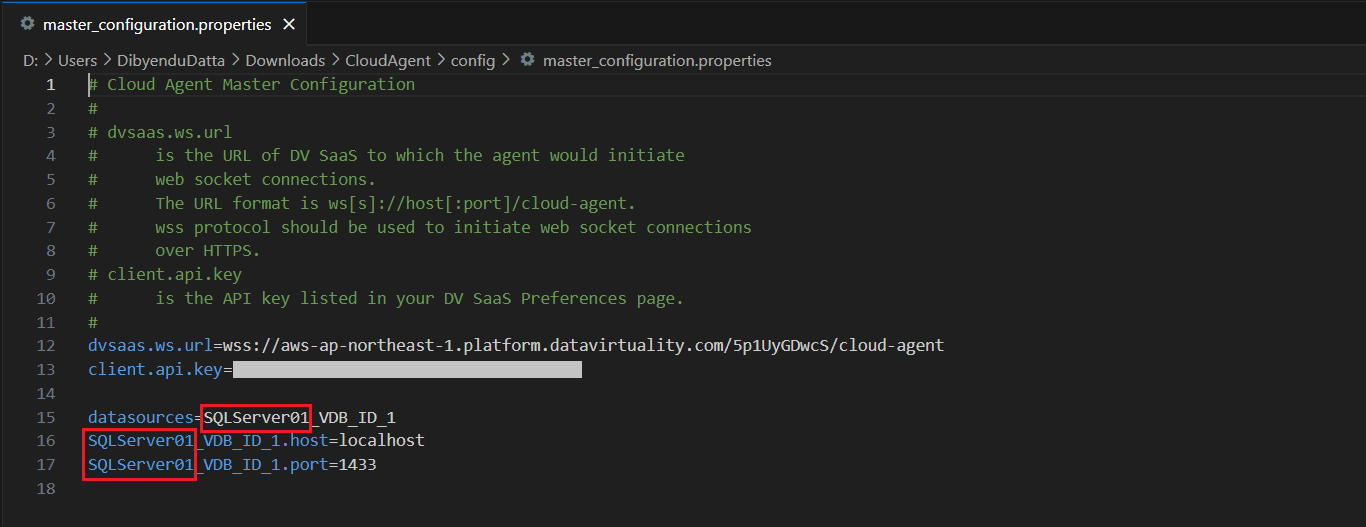
Task: Click the redacted client.api.key value
Action: coord(406,370)
